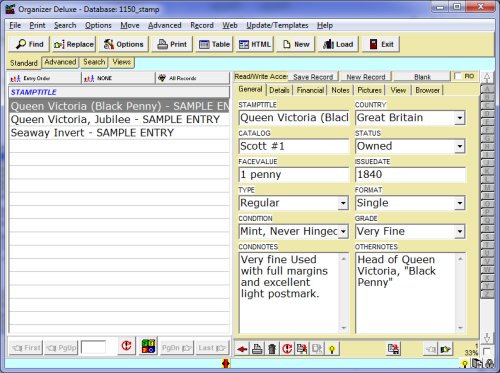Click the New Record button
The height and width of the screenshot is (373, 500).
tap(366, 77)
